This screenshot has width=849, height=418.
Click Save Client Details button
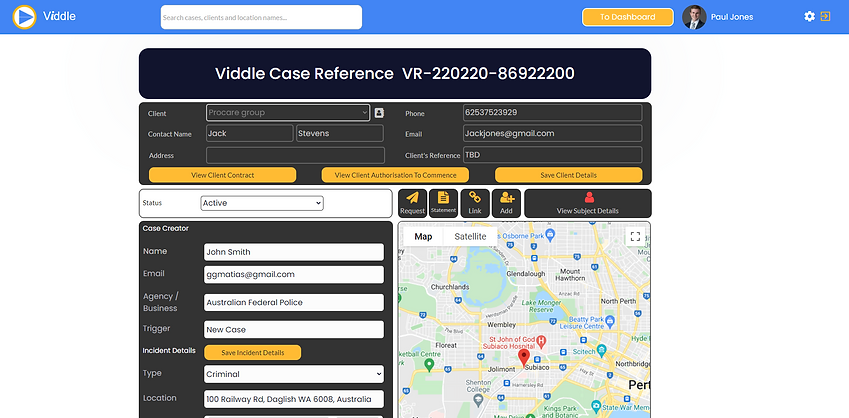coord(569,175)
